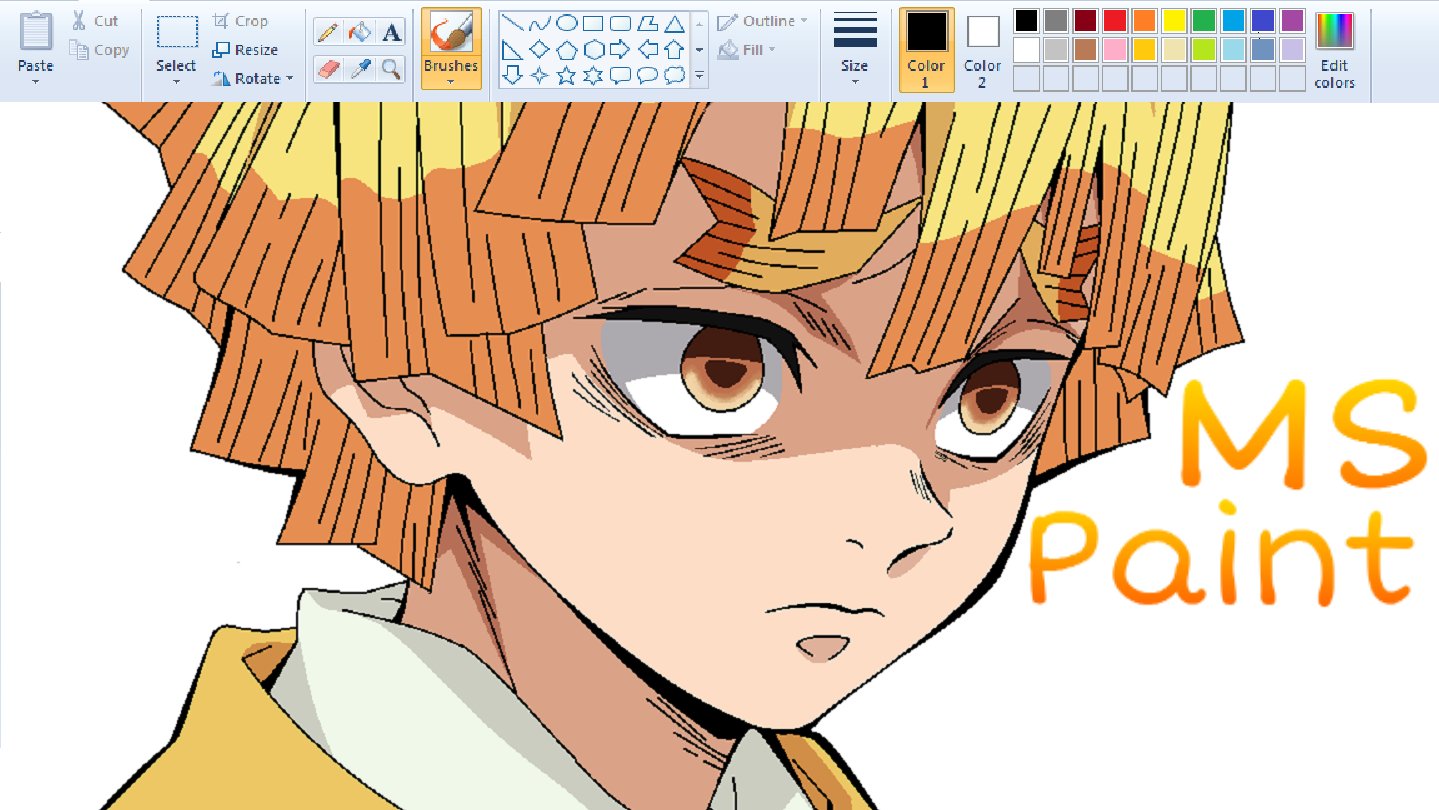The width and height of the screenshot is (1439, 810).
Task: Choose the yellow palette swatch
Action: [1174, 20]
